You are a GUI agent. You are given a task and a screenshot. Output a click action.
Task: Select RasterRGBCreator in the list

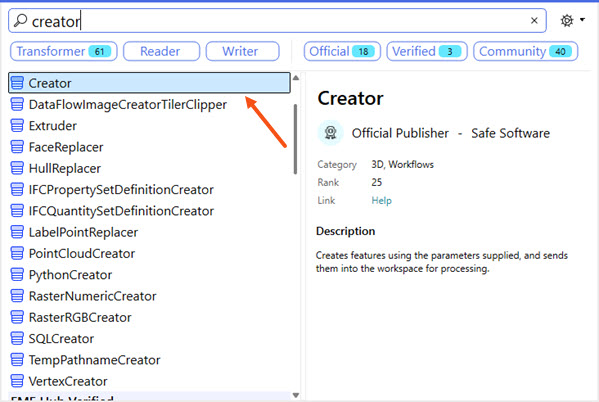pyautogui.click(x=149, y=318)
